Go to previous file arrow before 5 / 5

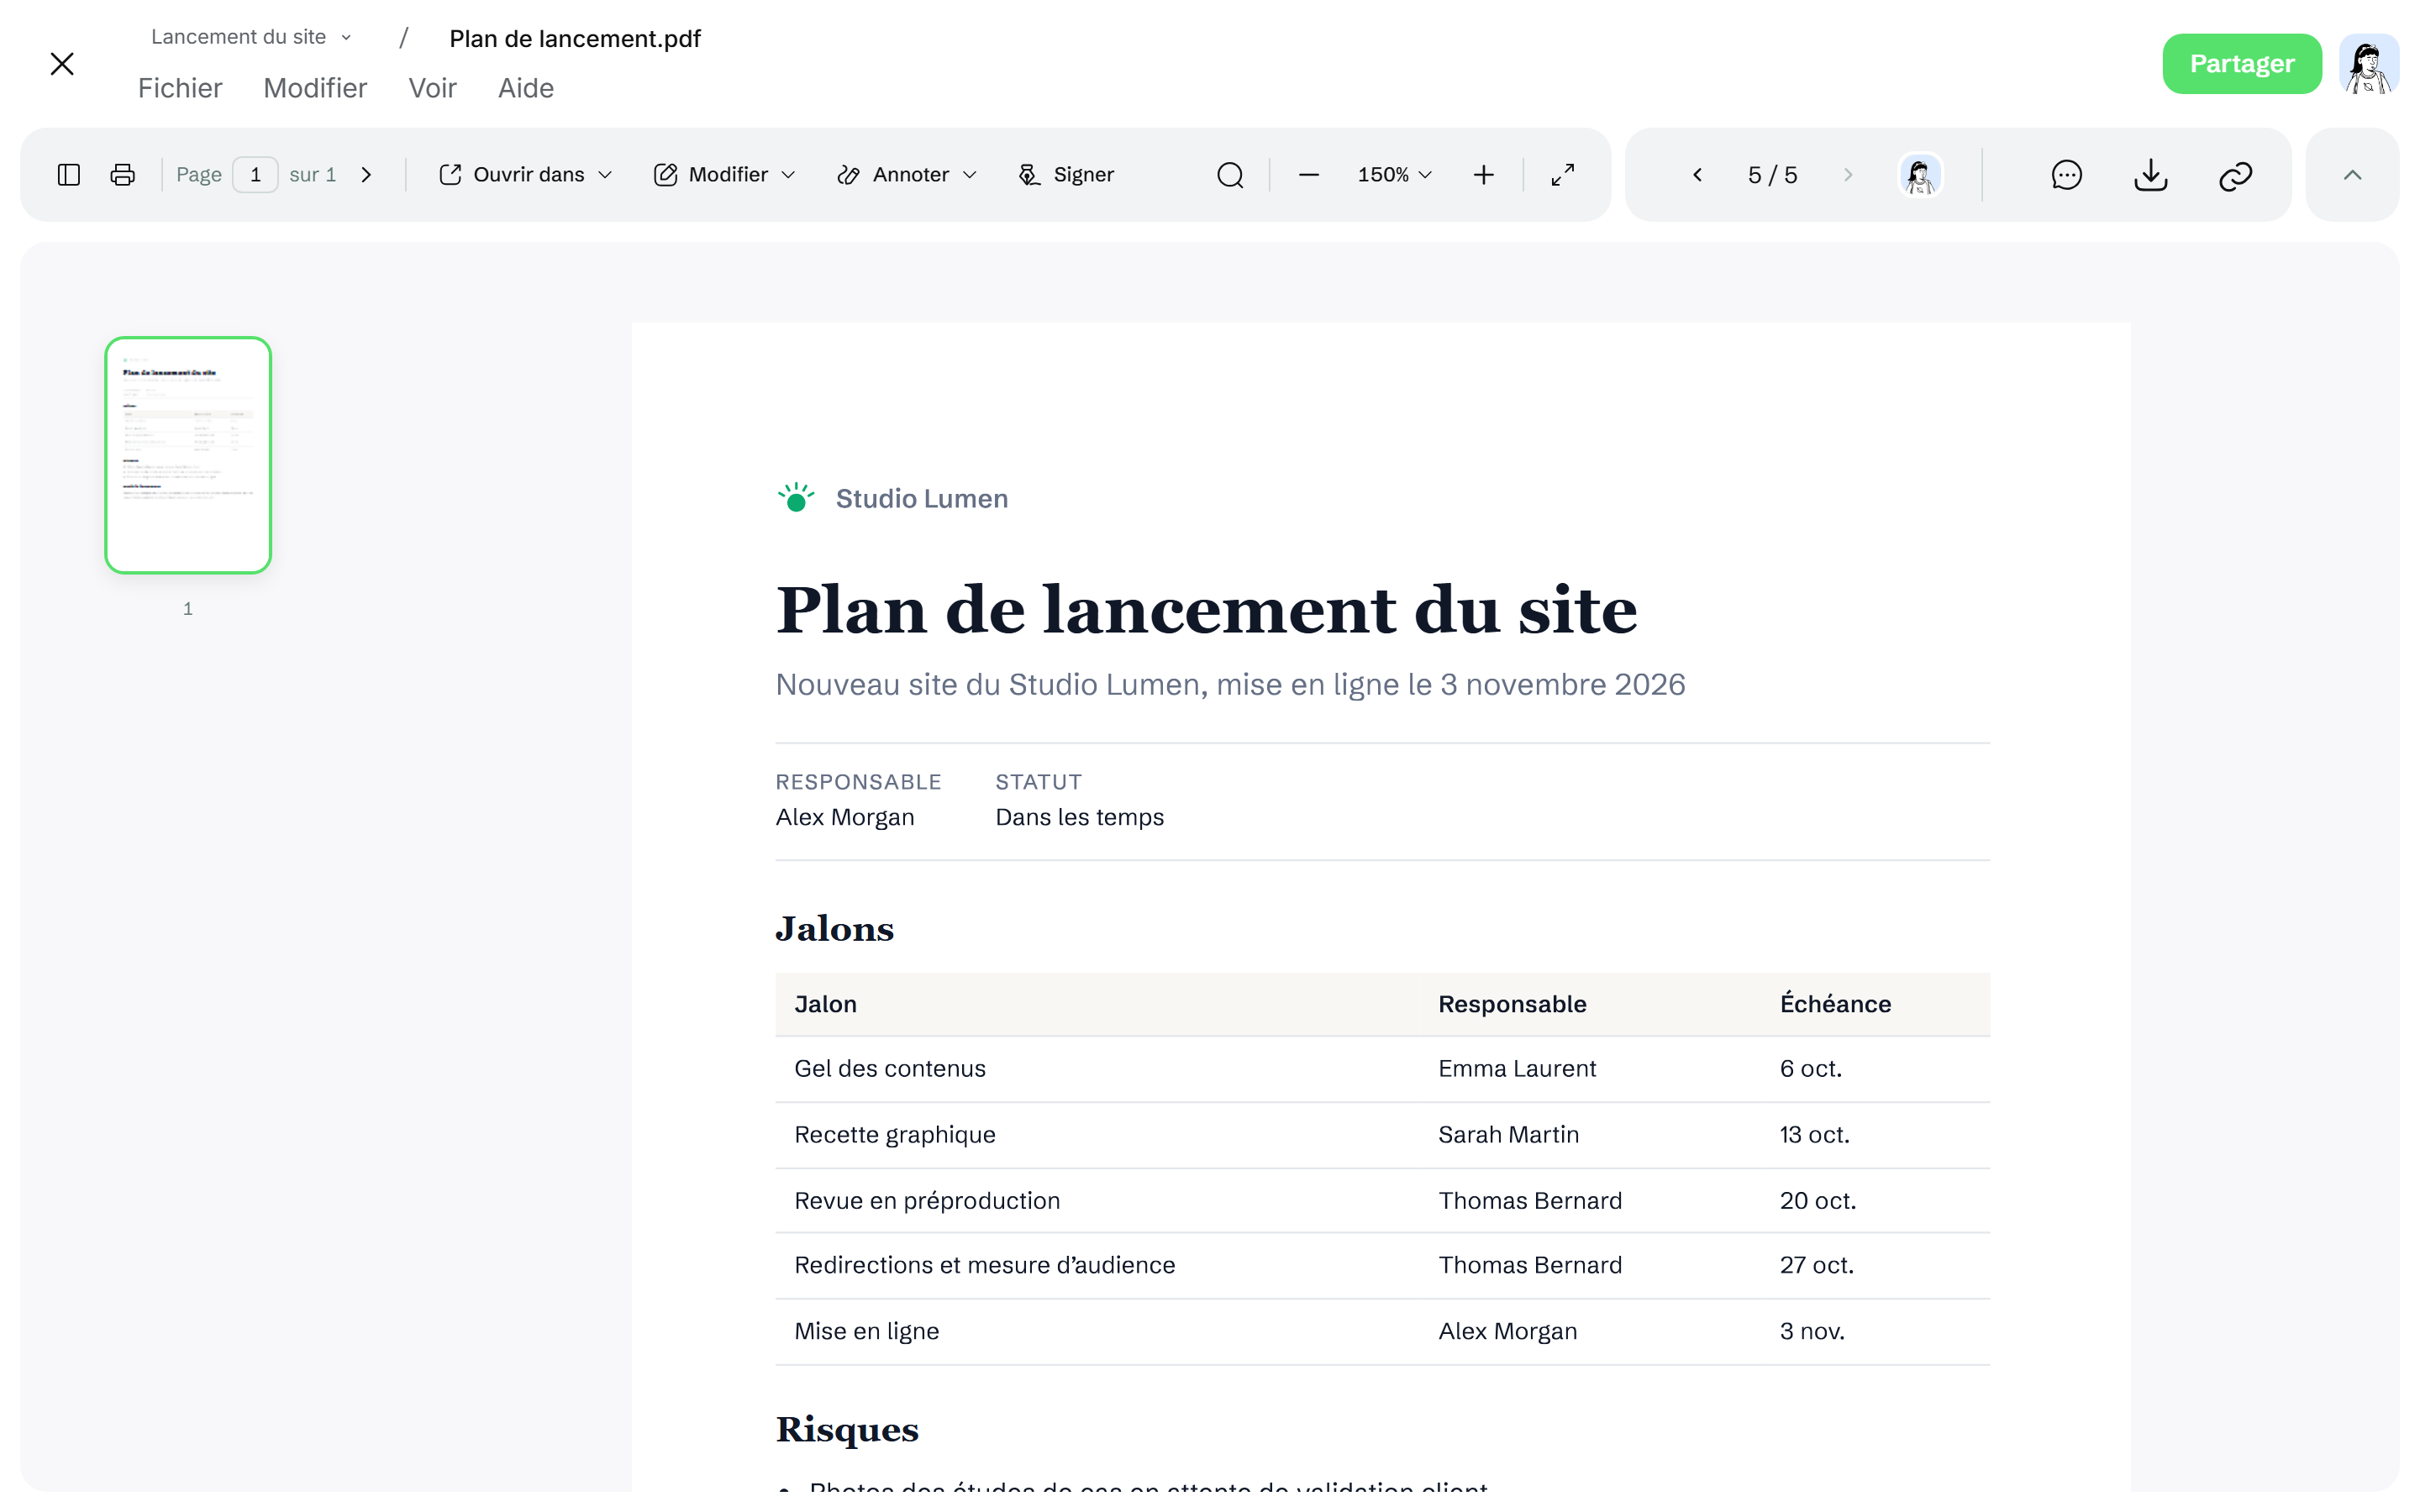(1697, 175)
